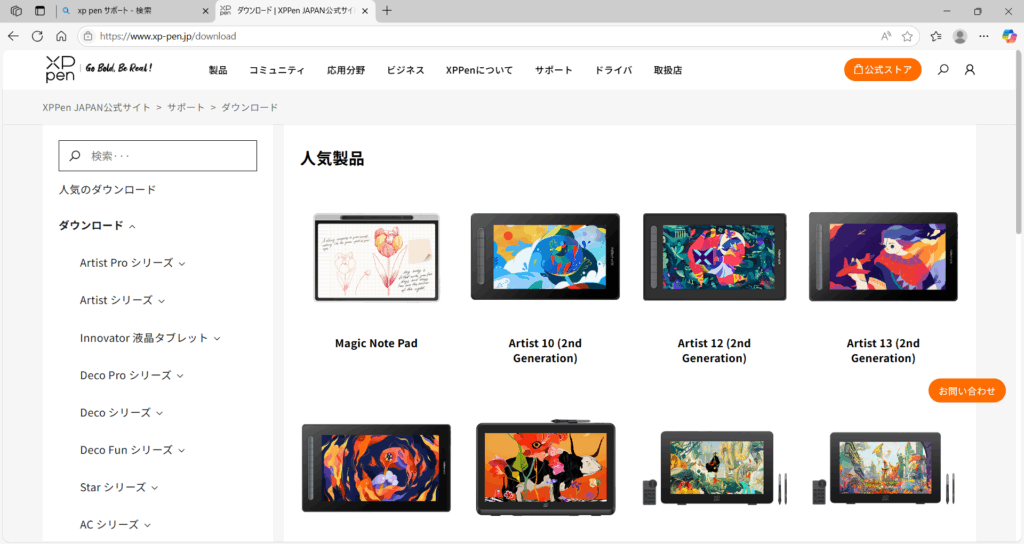The height and width of the screenshot is (544, 1024).
Task: Open Magic Note Pad product image
Action: coord(376,257)
